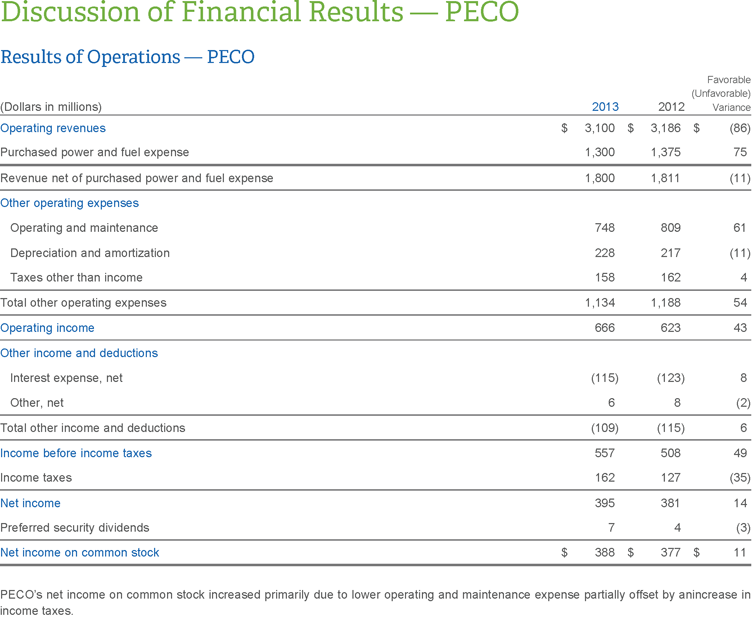Select the Operating income row label
Viewport: 752px width, 626px height.
pyautogui.click(x=47, y=328)
